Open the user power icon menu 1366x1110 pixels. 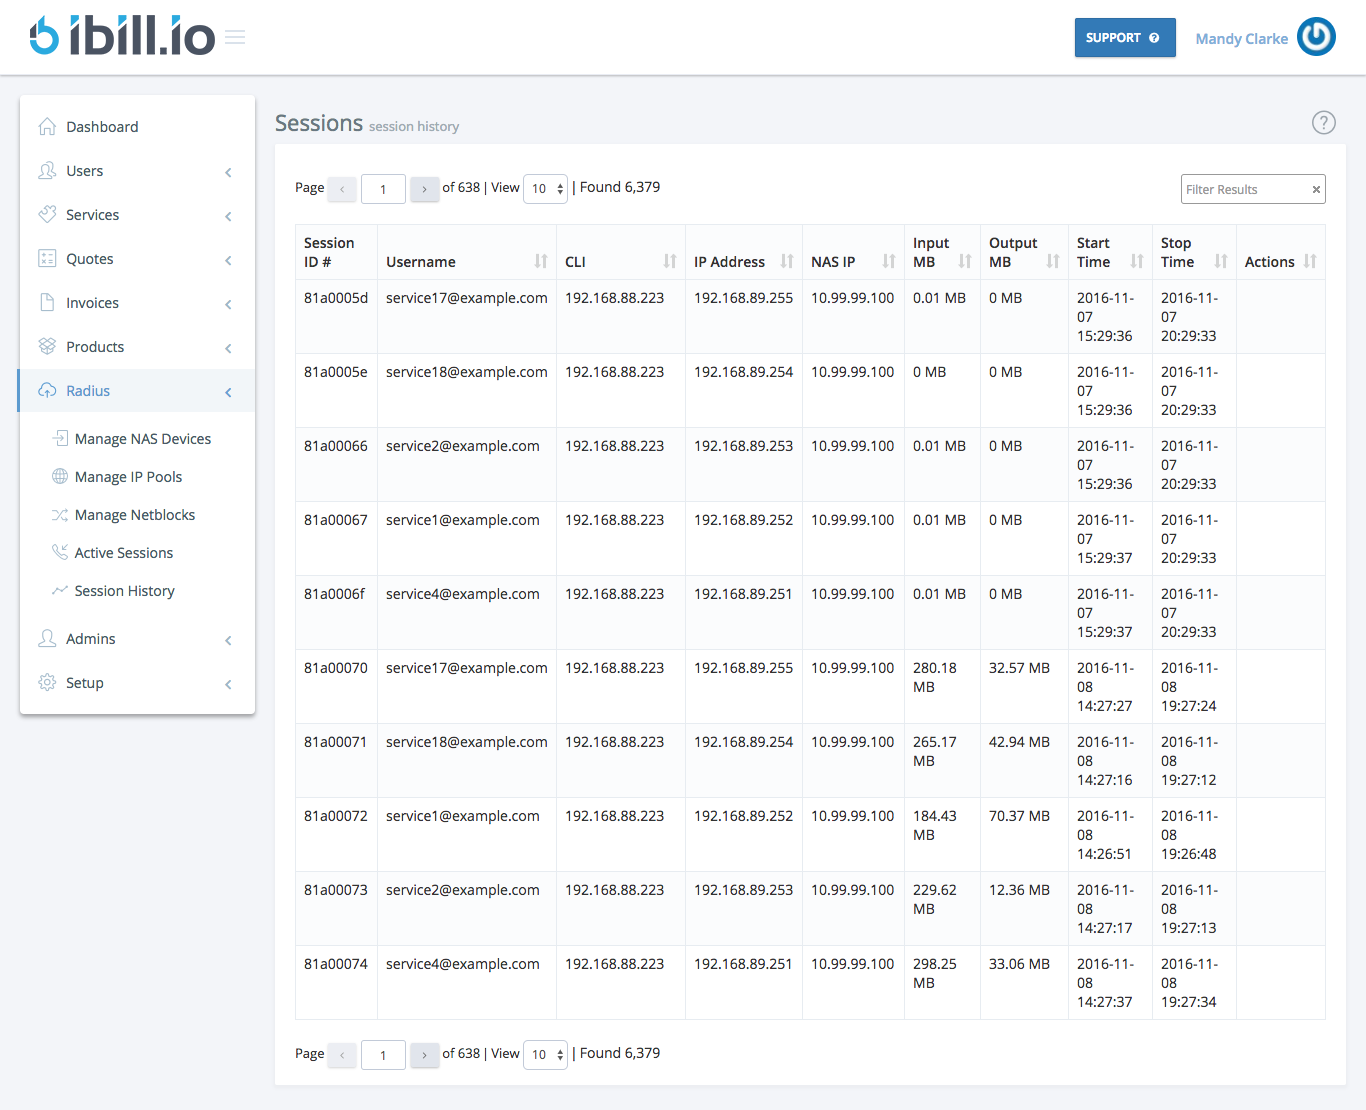[x=1316, y=36]
